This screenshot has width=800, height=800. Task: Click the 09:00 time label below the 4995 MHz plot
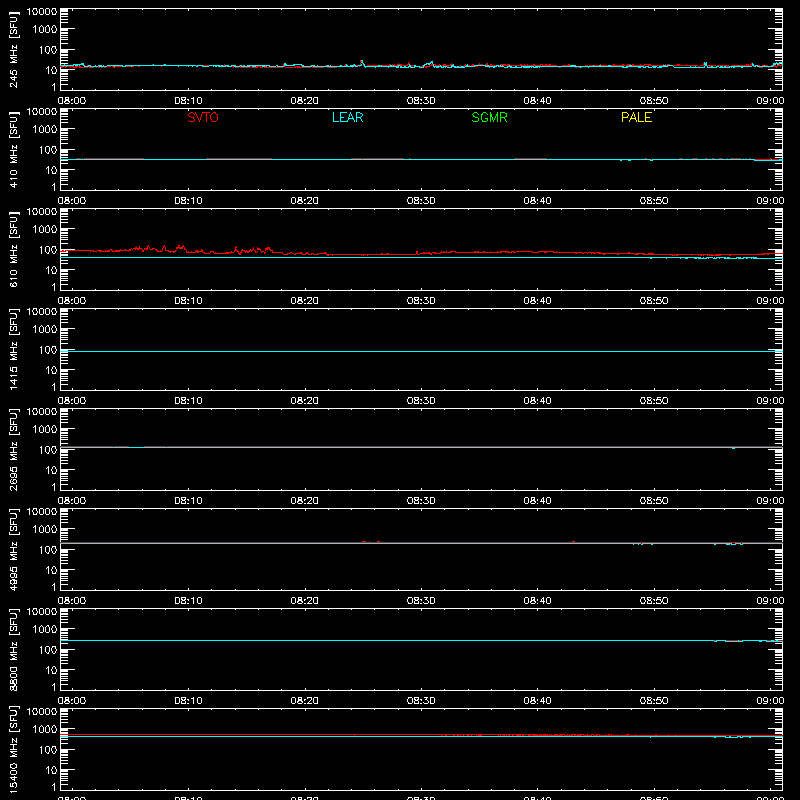(x=770, y=601)
